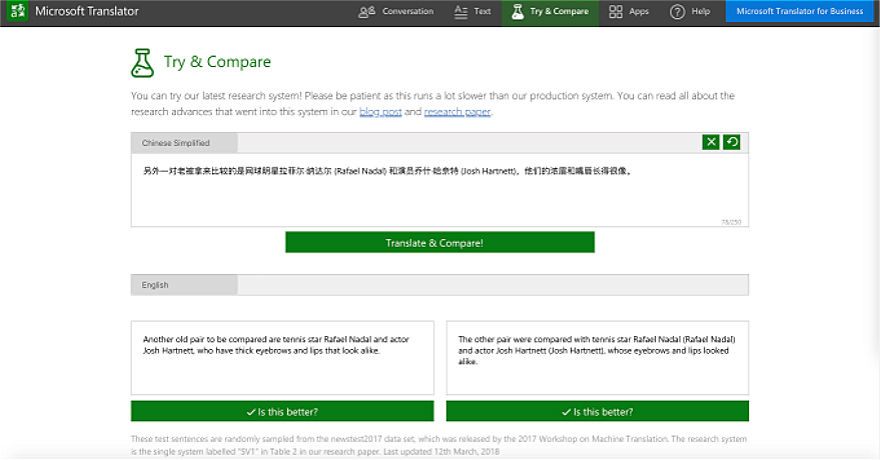Vote left translation with Is this better?
The width and height of the screenshot is (880, 460).
point(282,411)
